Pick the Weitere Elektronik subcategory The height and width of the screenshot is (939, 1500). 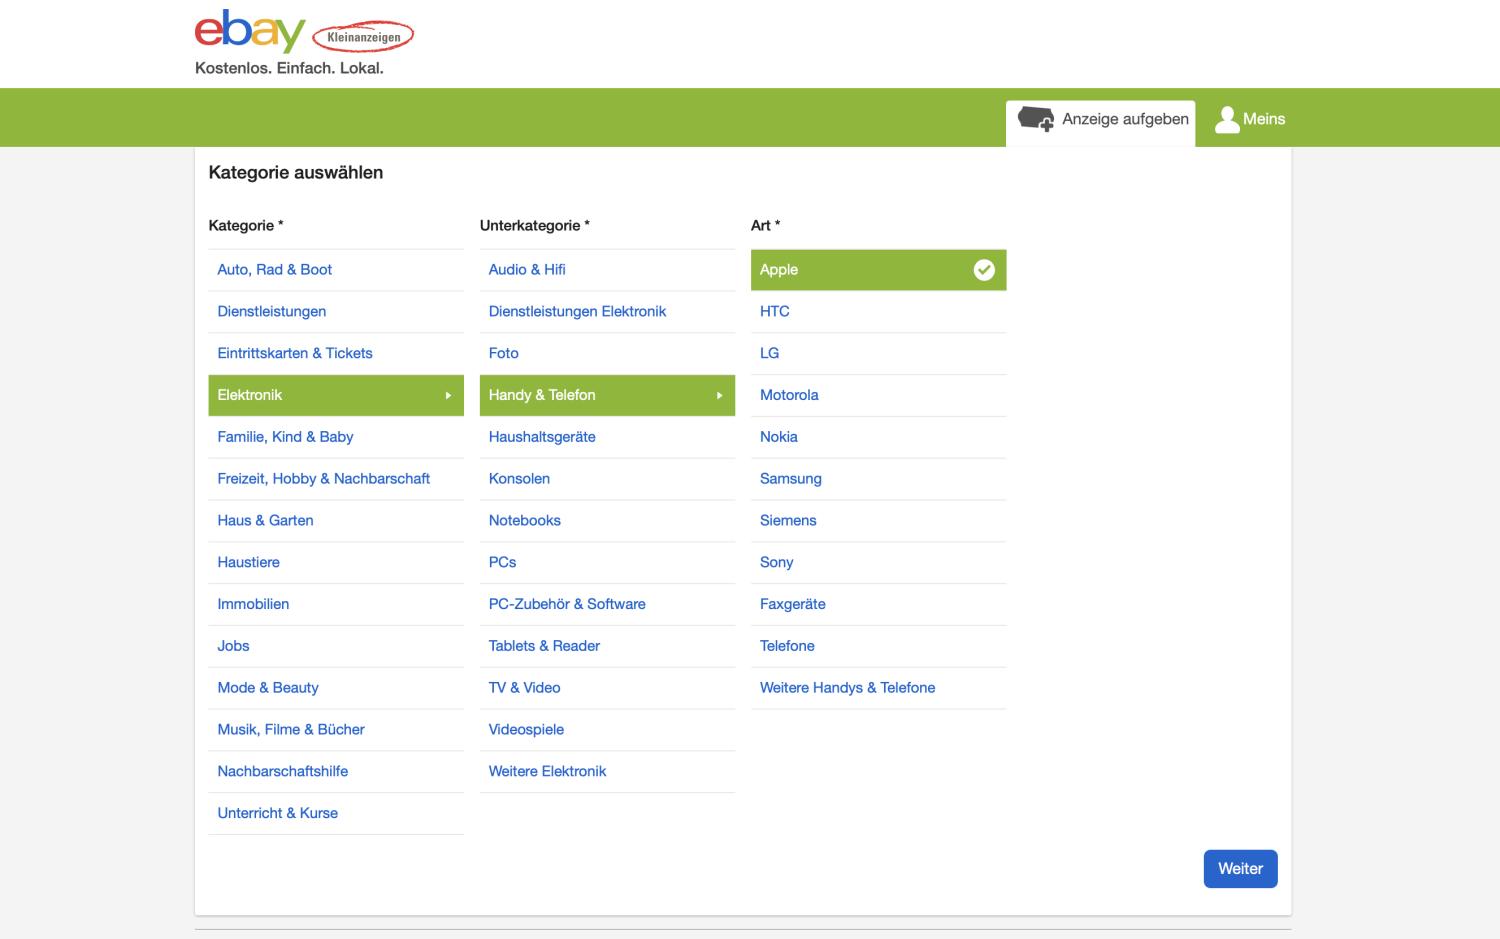[607, 772]
